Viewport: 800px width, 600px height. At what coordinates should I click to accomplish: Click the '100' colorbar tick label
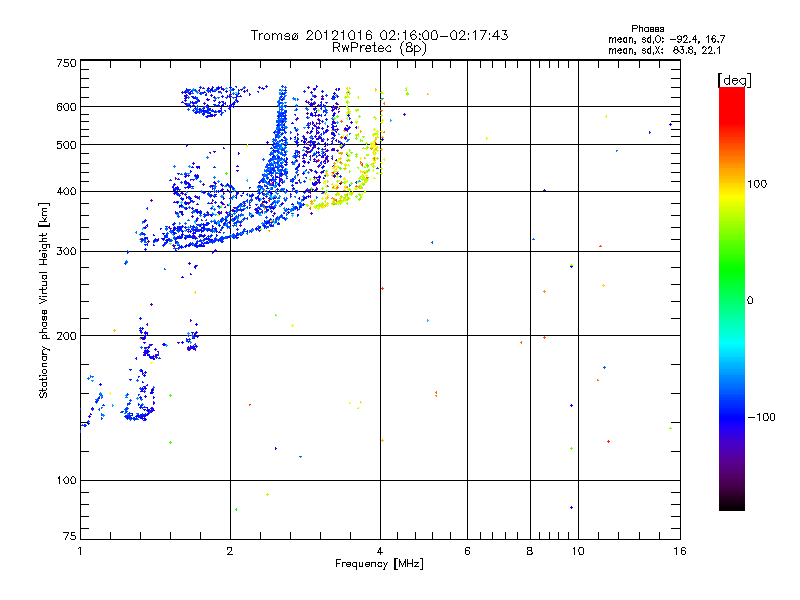point(757,184)
